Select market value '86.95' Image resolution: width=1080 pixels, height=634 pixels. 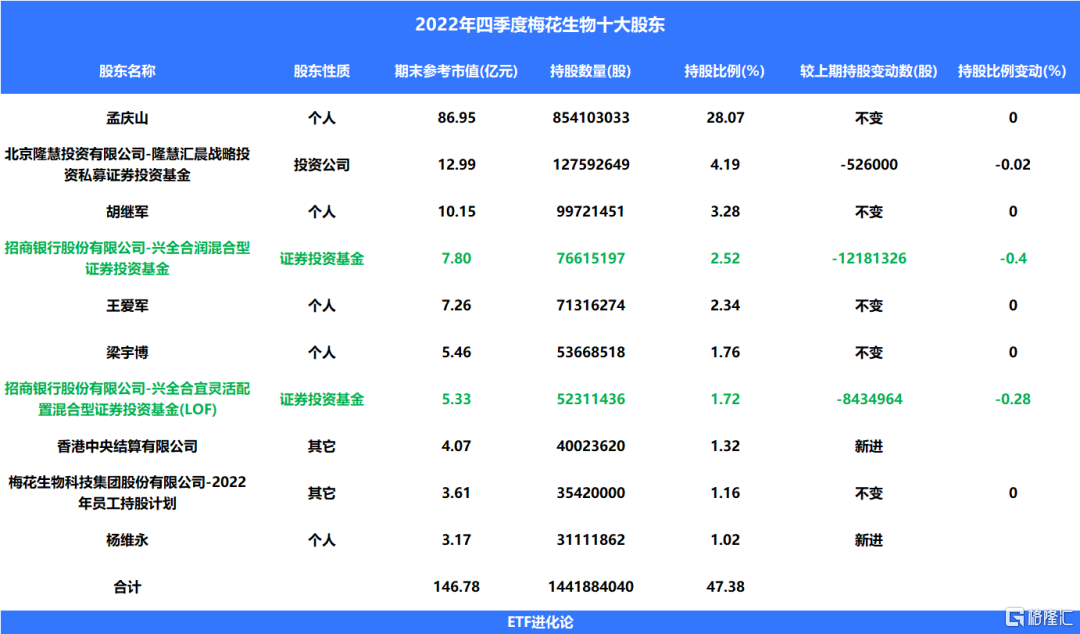click(x=457, y=118)
